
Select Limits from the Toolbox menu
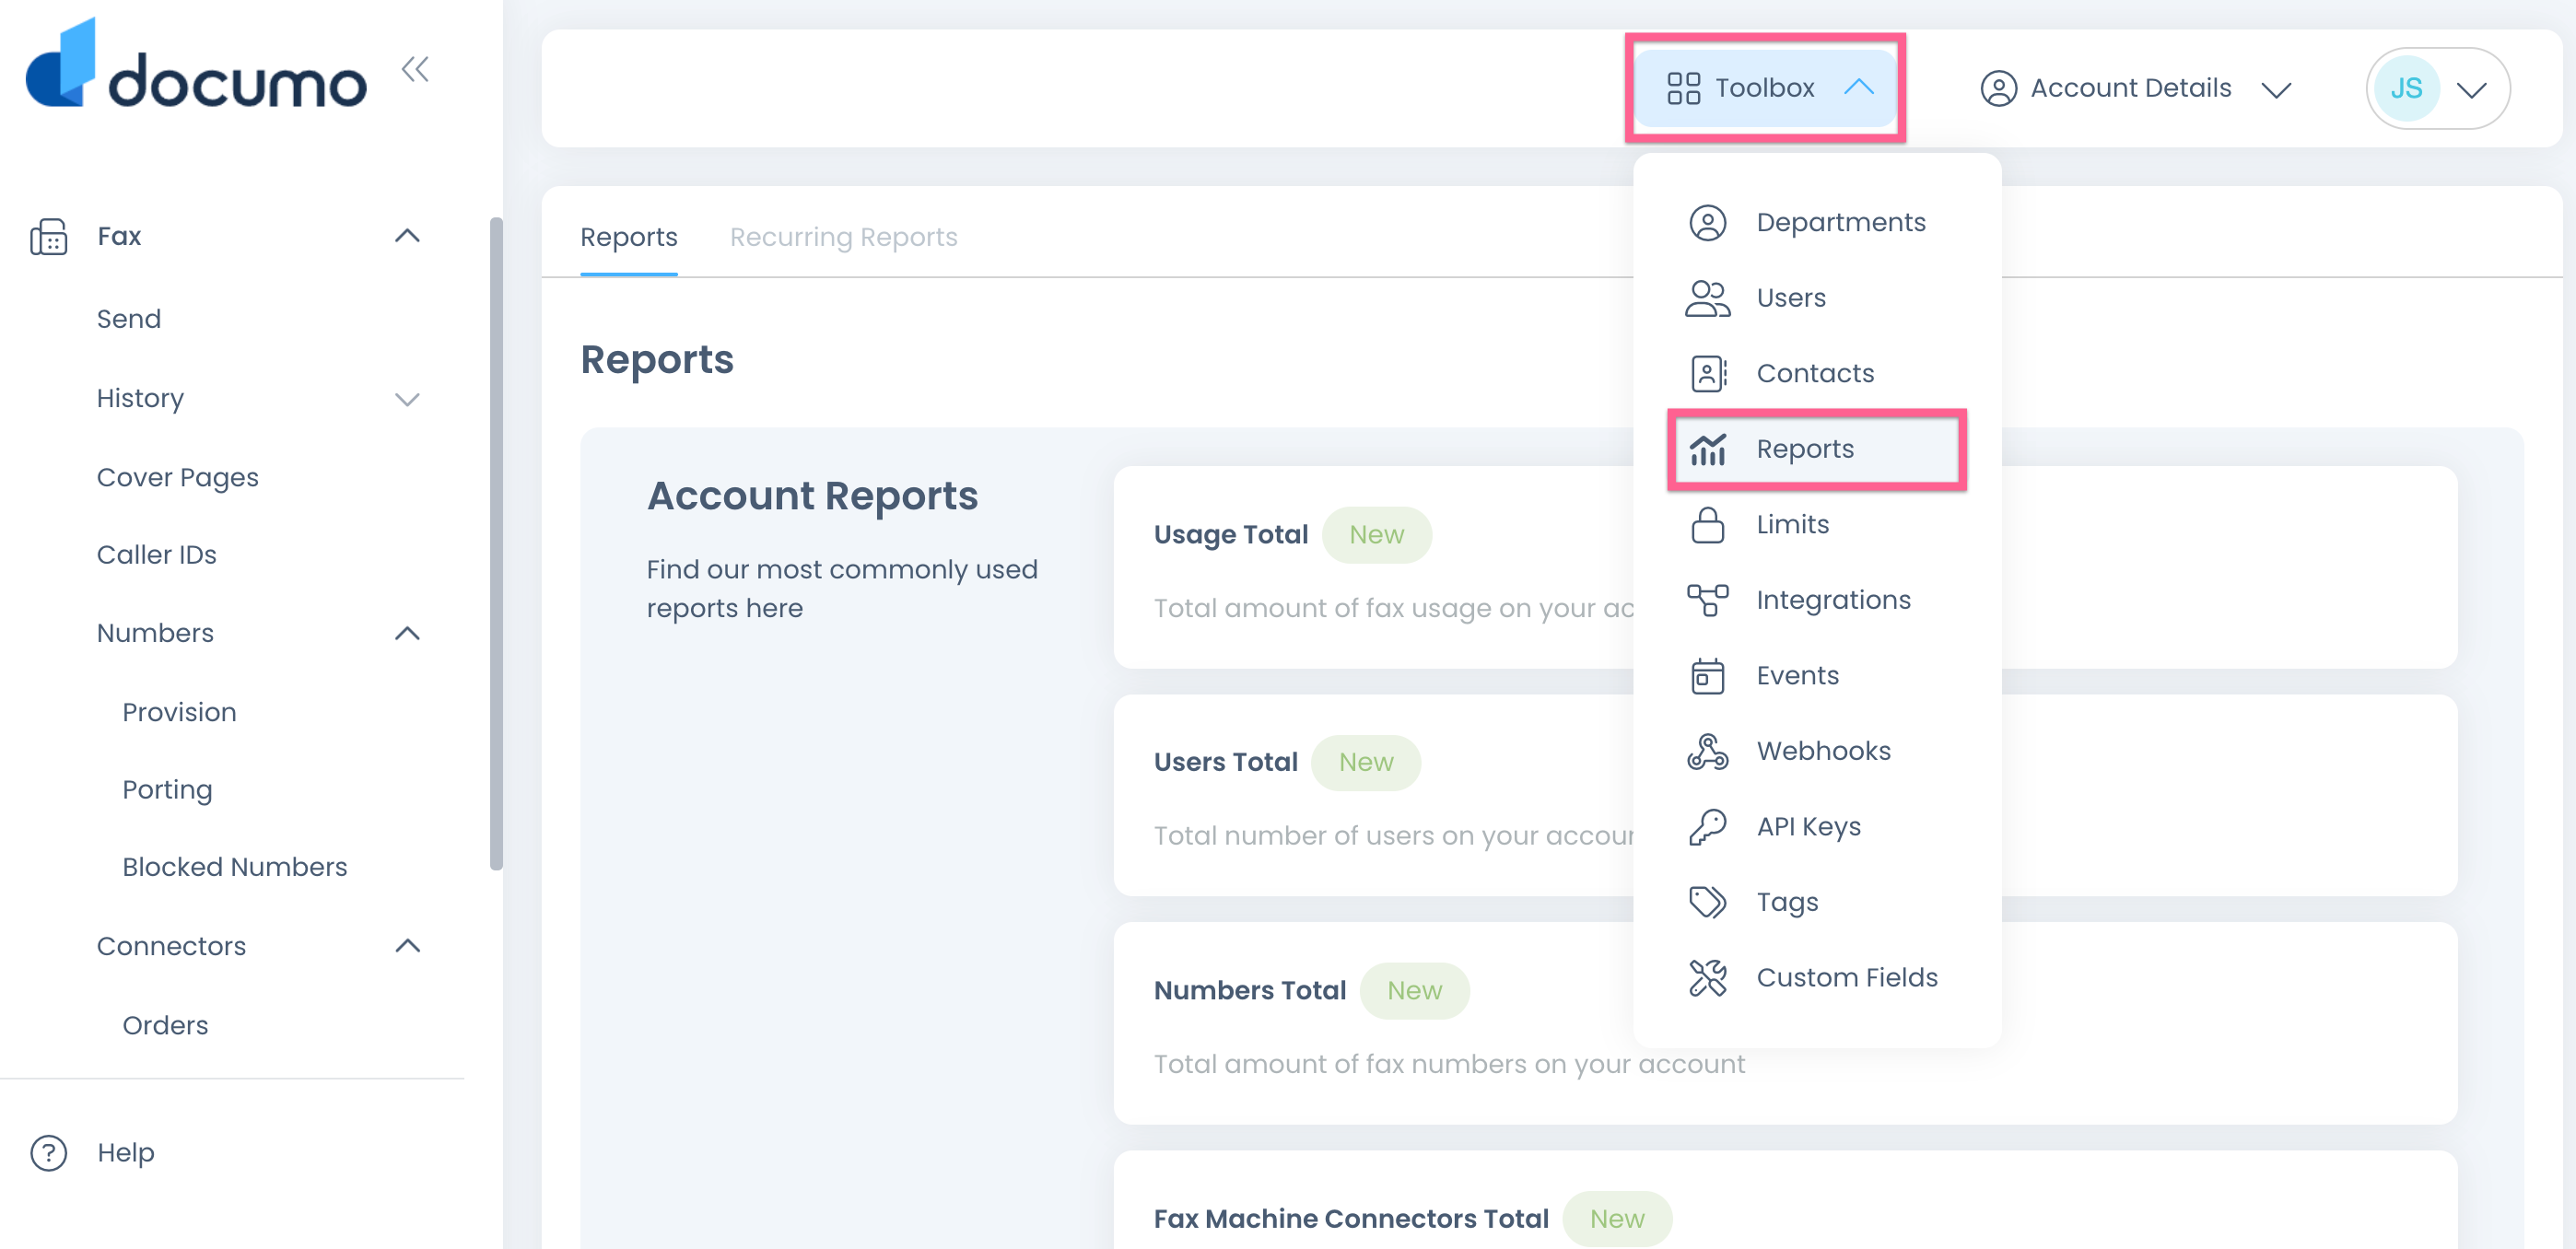1792,524
